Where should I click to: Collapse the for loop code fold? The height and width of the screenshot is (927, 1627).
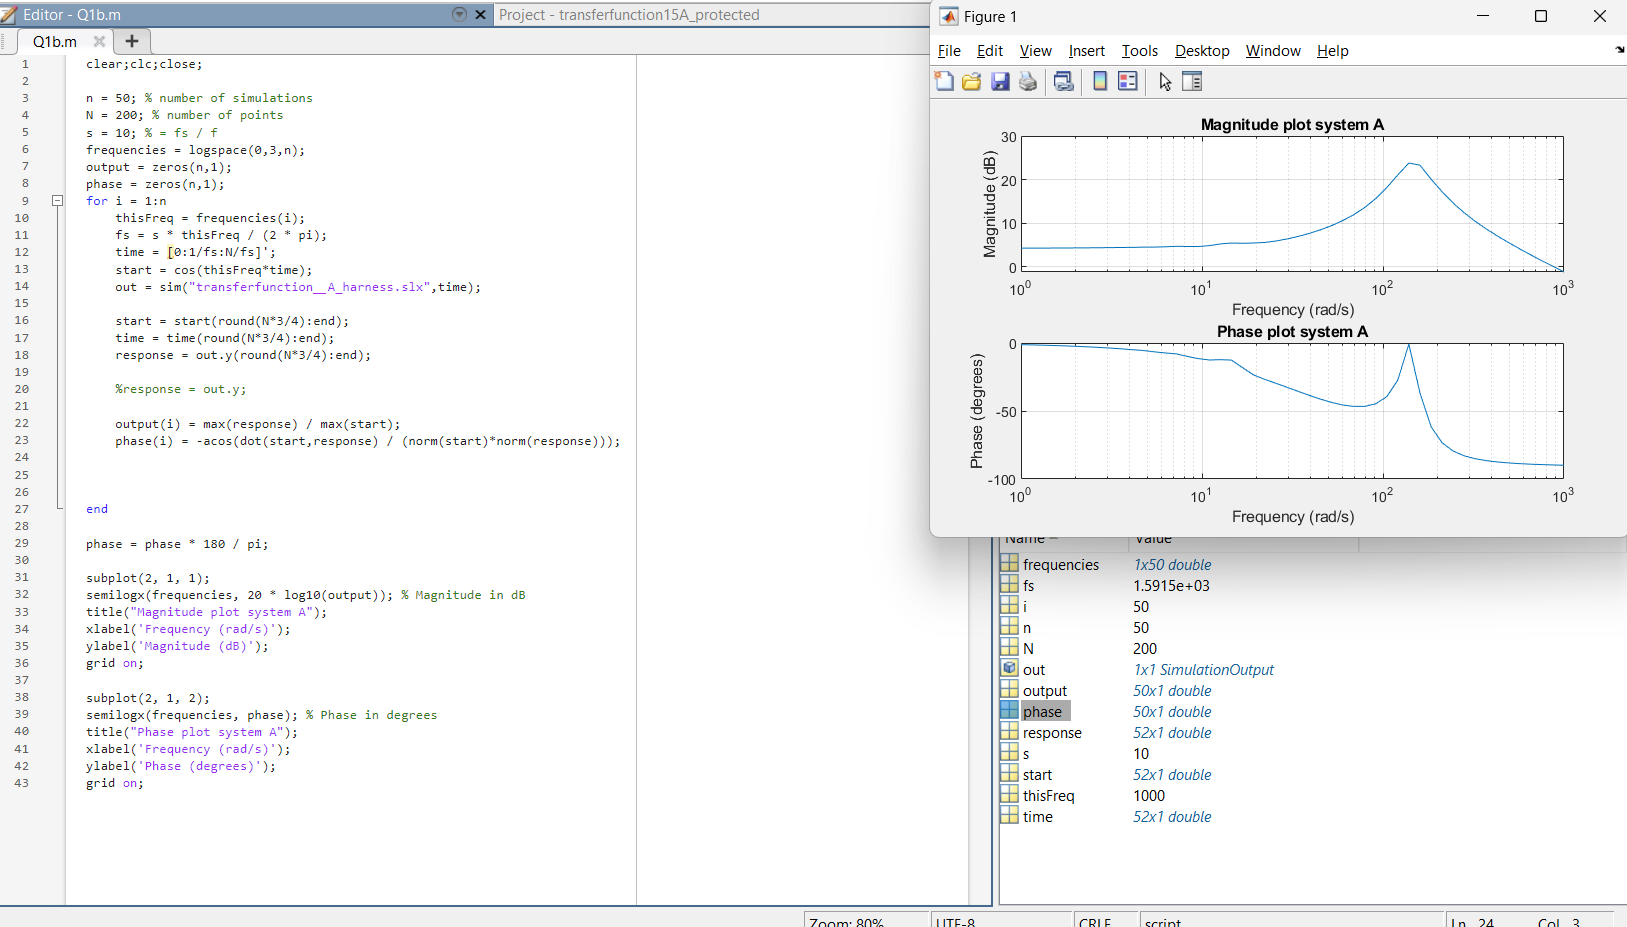click(x=58, y=201)
